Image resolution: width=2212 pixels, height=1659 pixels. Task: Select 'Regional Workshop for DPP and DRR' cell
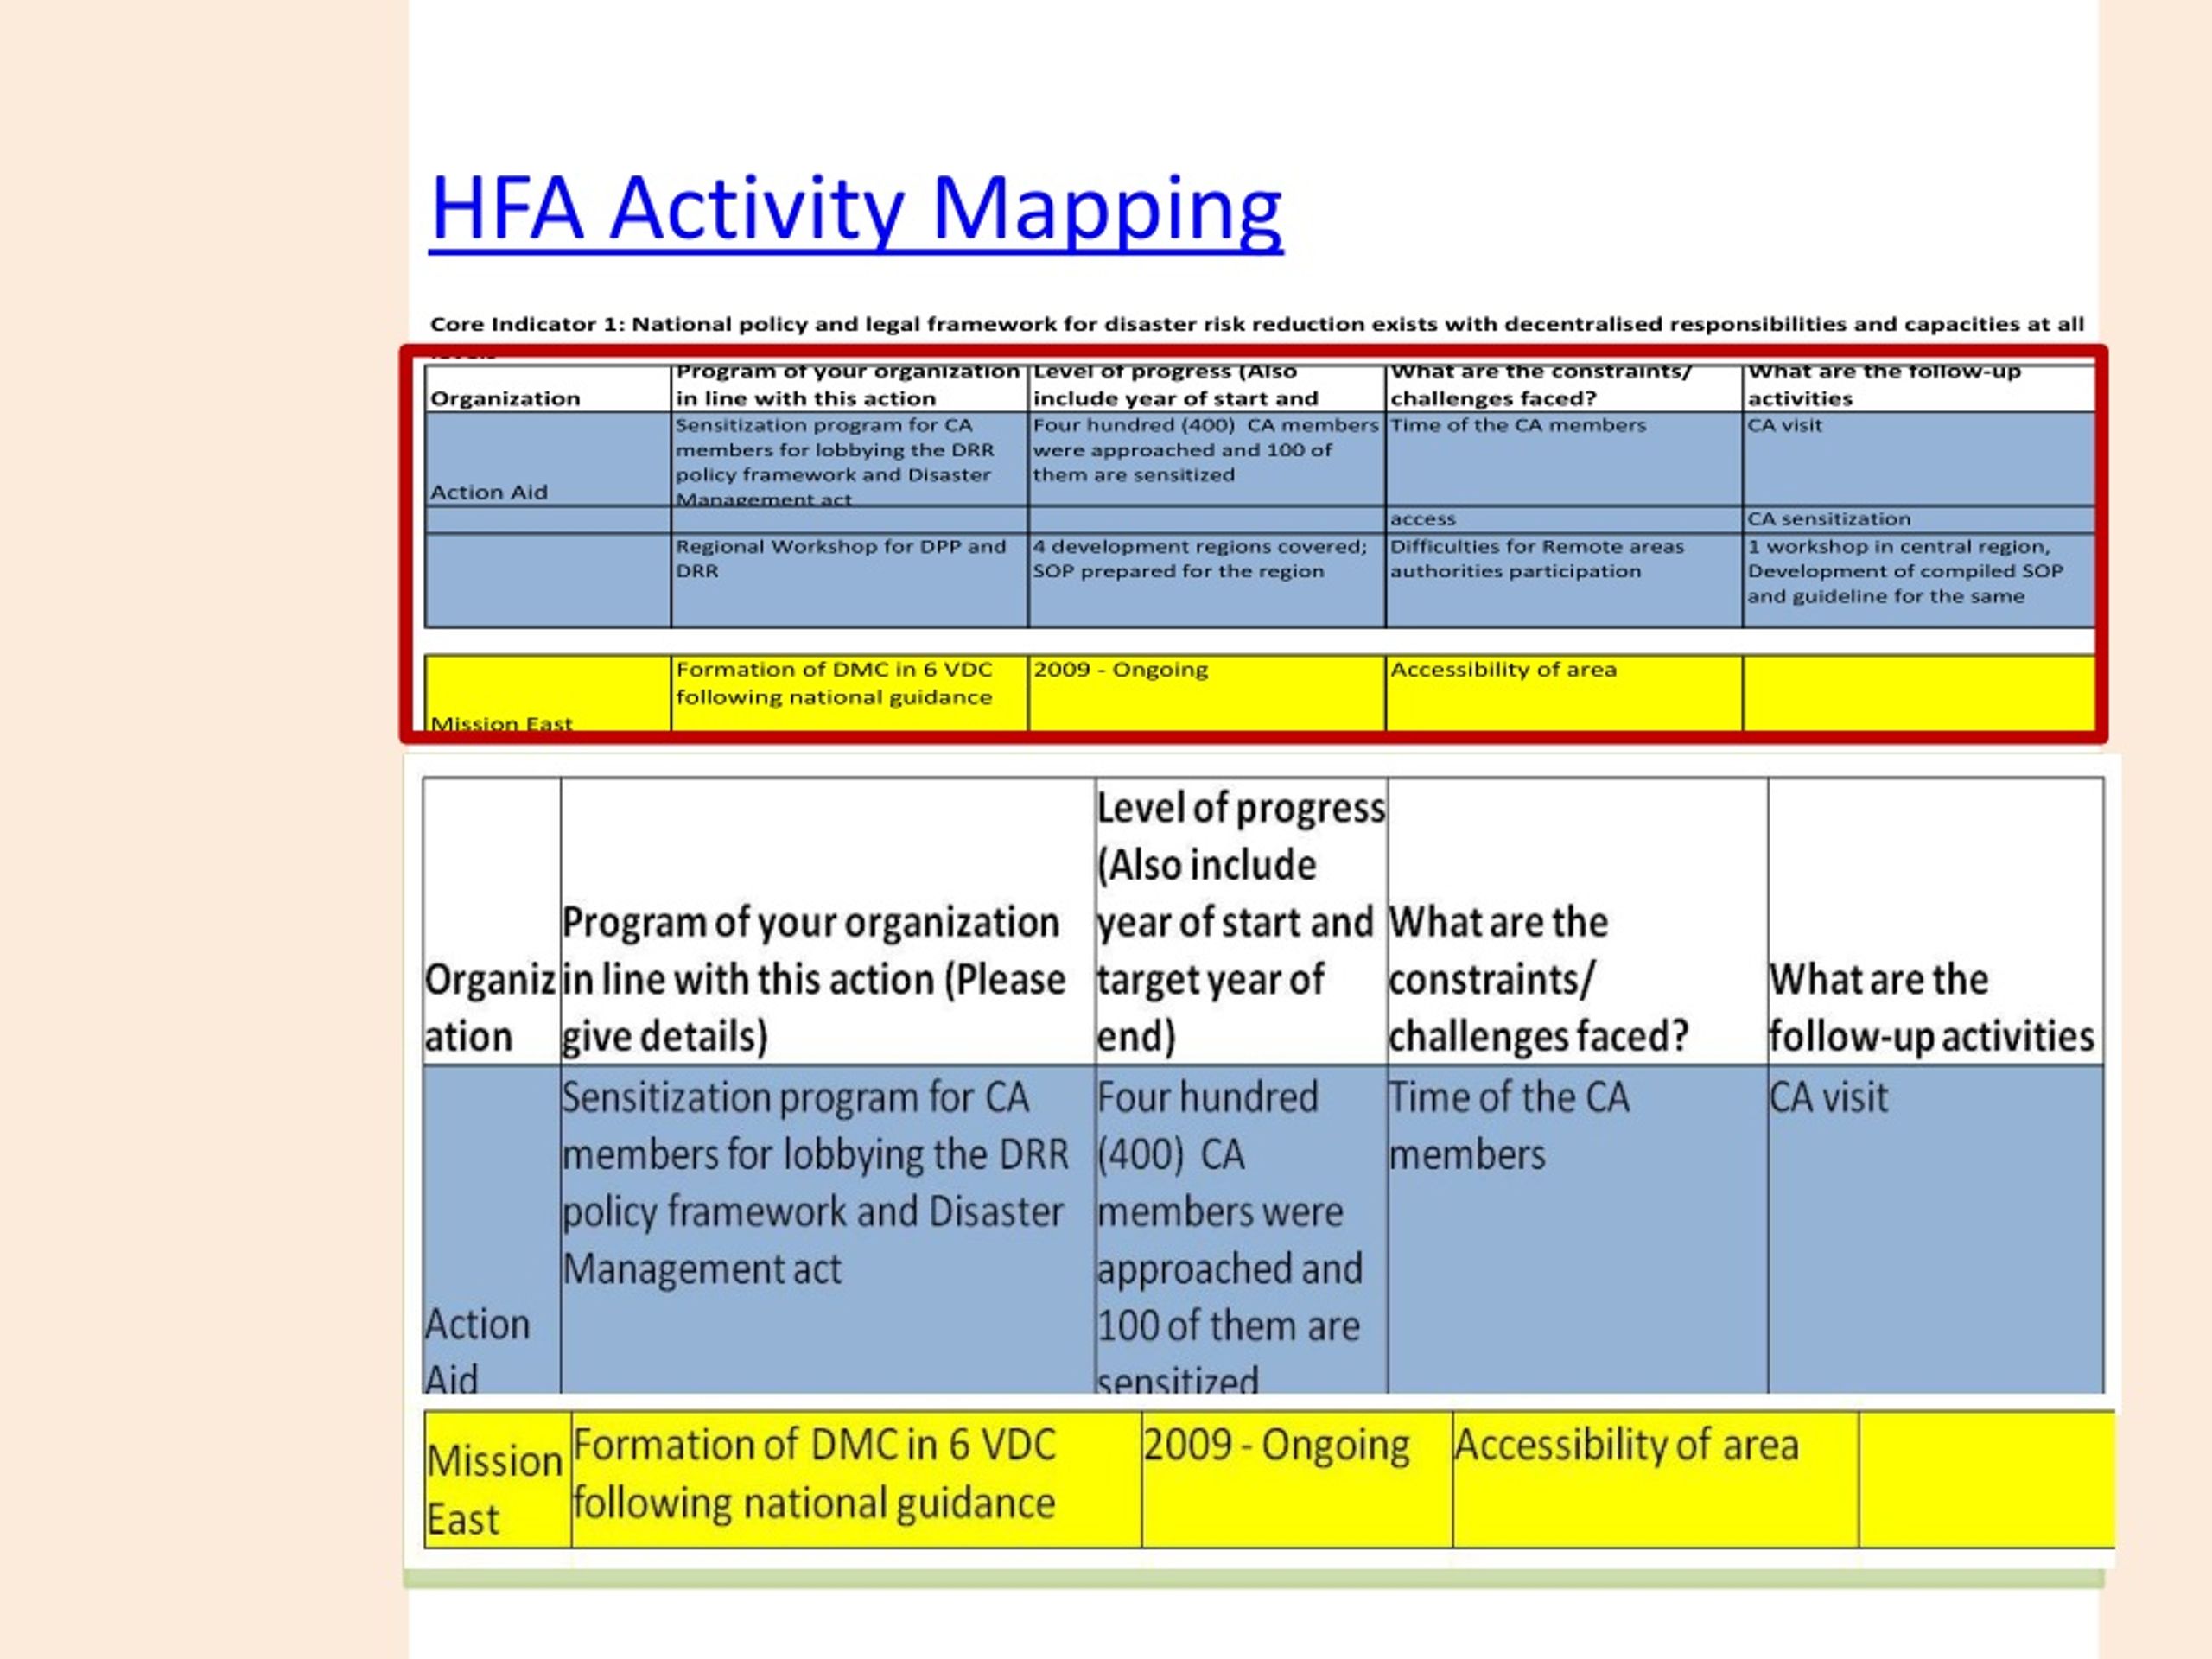tap(849, 581)
